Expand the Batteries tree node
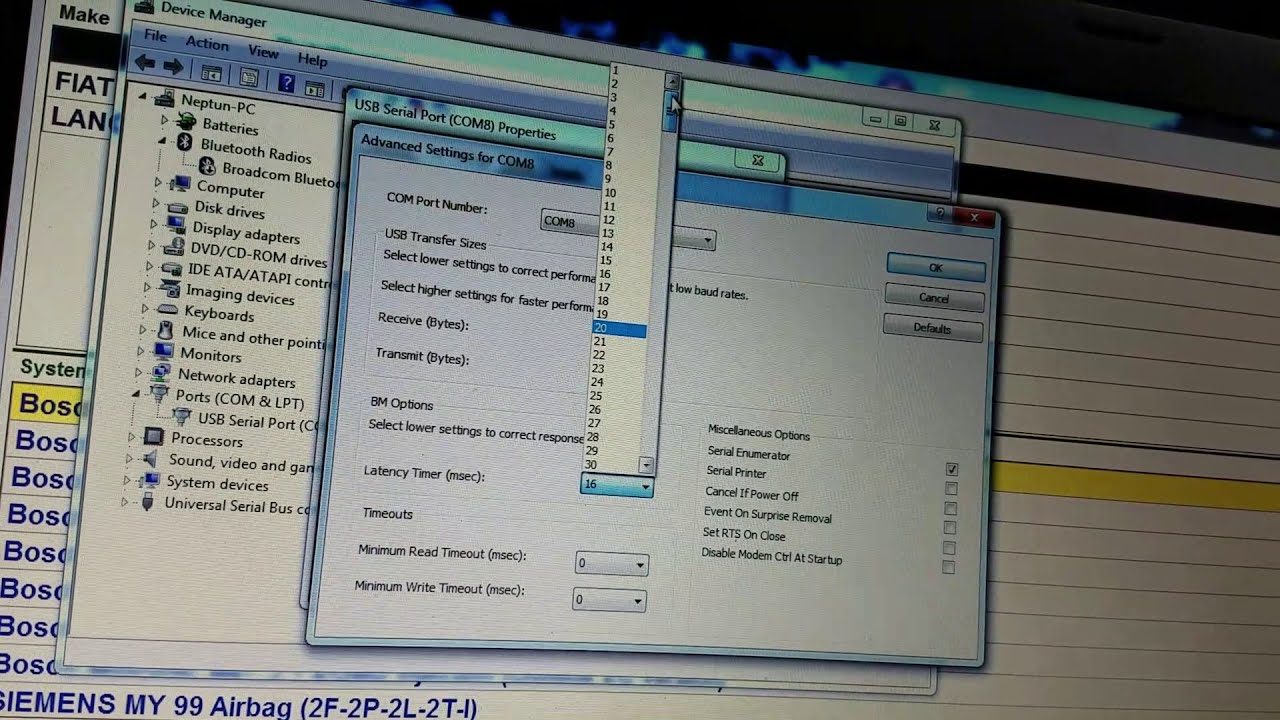The image size is (1280, 720). (x=165, y=119)
